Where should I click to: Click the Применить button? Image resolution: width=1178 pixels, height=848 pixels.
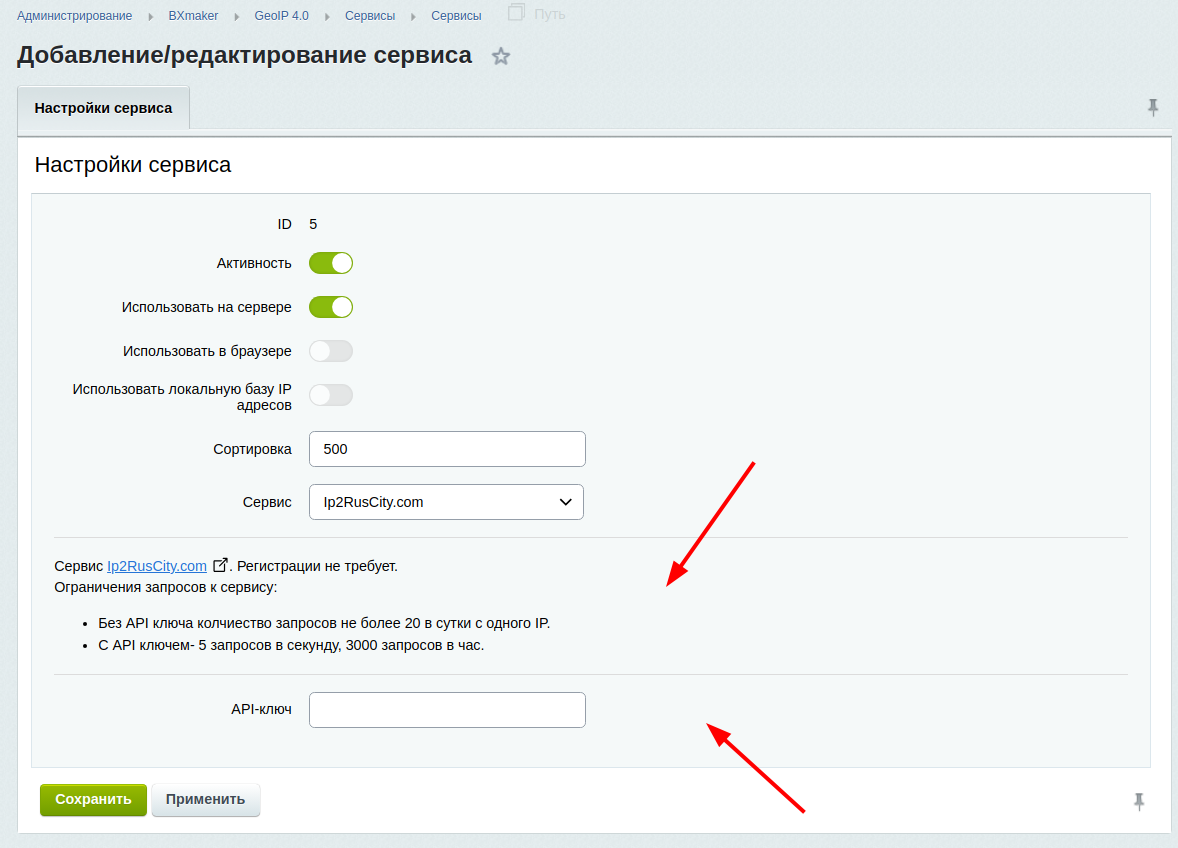(205, 800)
